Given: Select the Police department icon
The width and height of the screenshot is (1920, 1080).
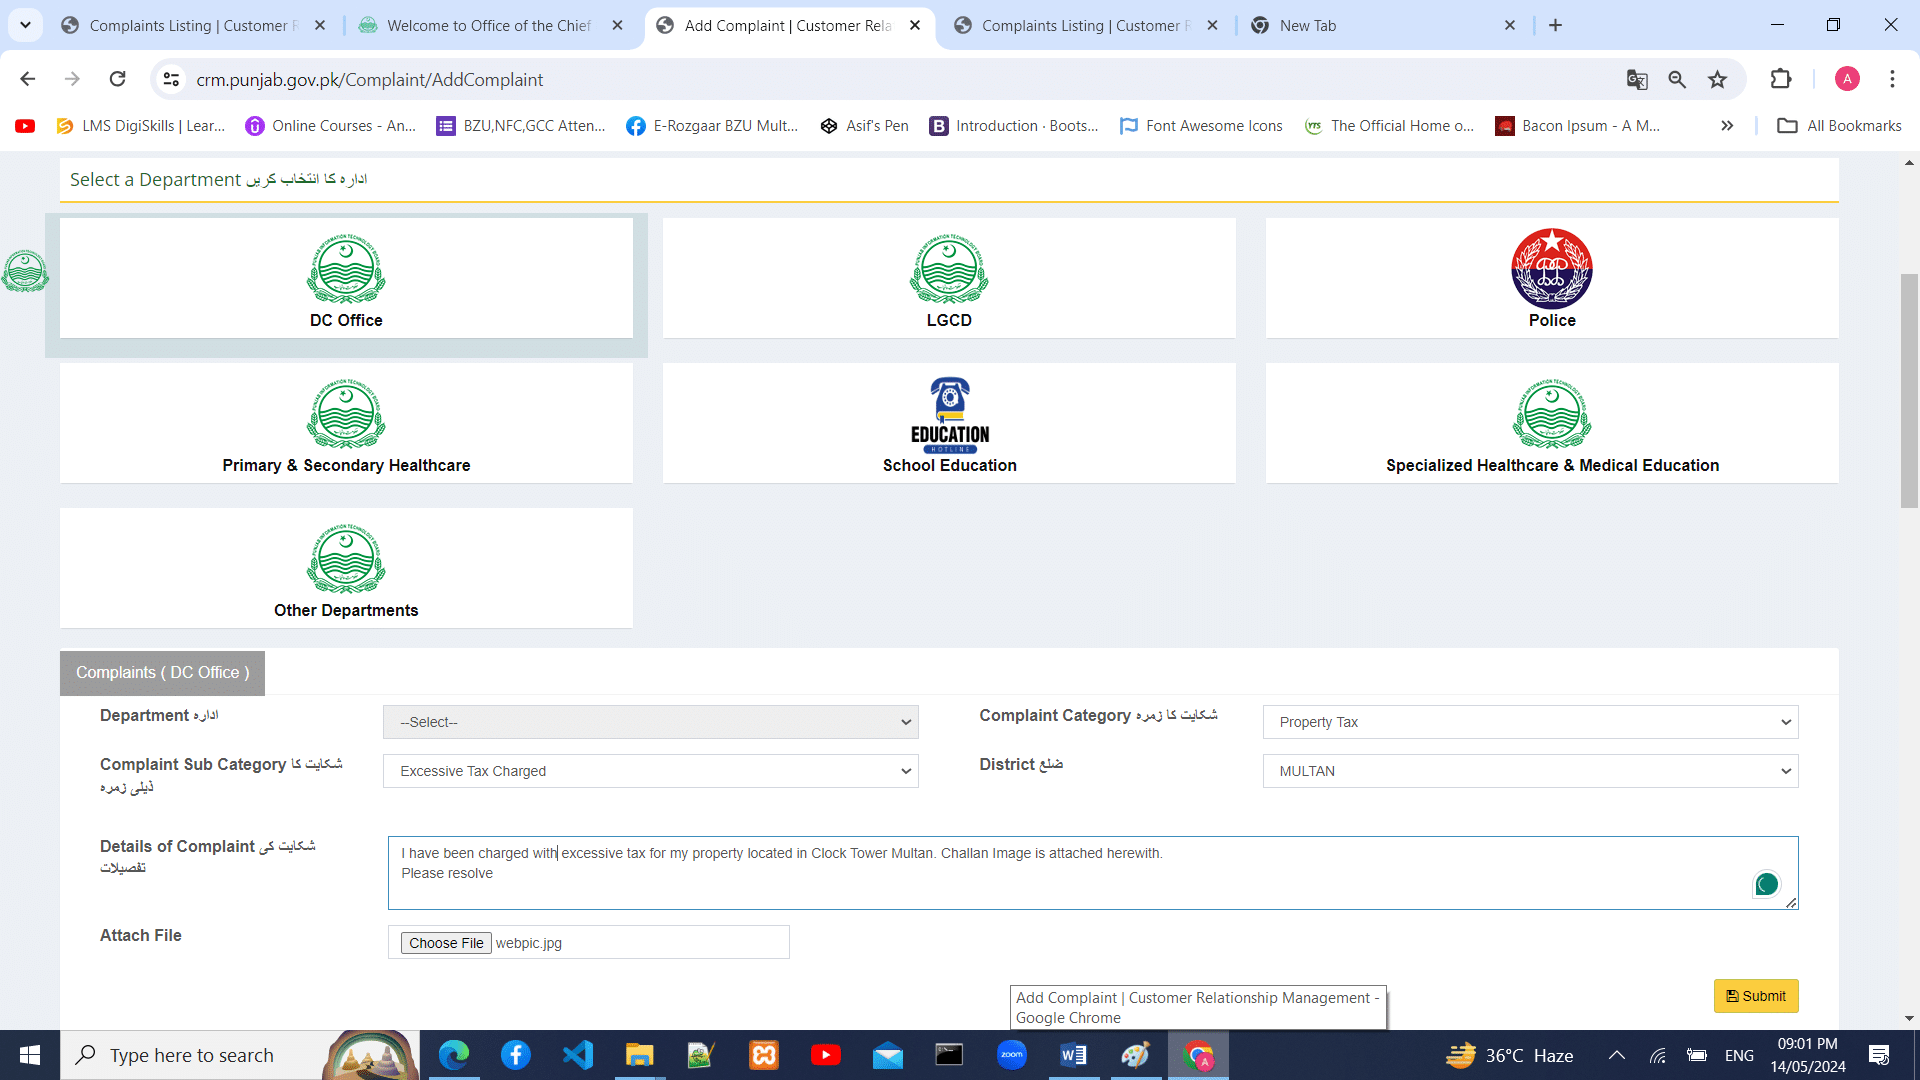Looking at the screenshot, I should click(1551, 268).
